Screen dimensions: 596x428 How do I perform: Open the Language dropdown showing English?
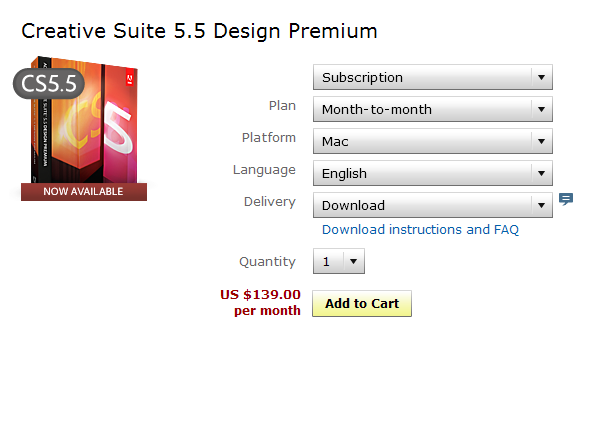click(x=433, y=173)
